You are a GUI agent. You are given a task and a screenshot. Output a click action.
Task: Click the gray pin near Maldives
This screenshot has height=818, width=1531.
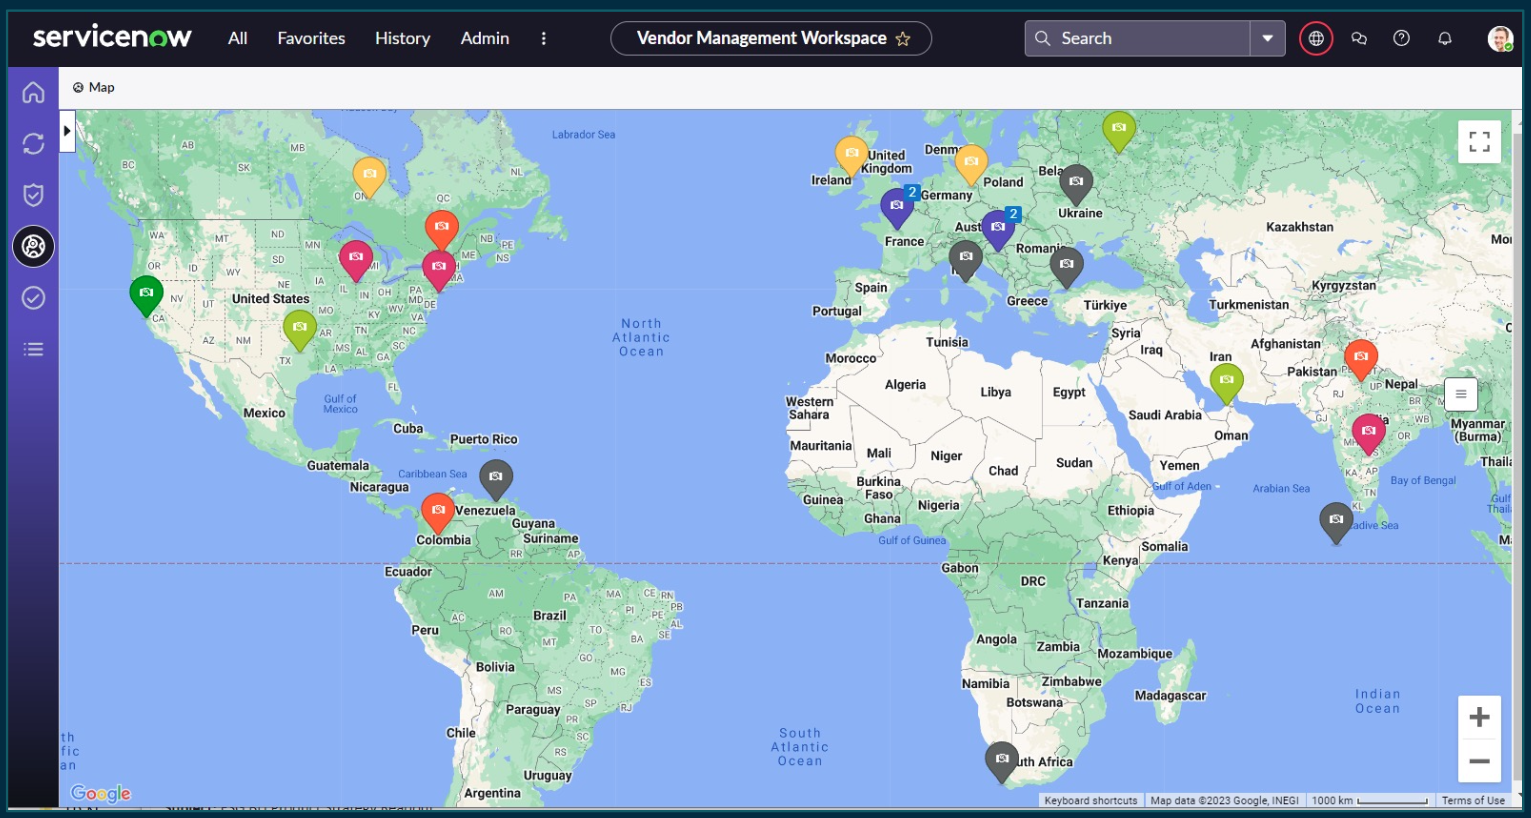tap(1336, 522)
